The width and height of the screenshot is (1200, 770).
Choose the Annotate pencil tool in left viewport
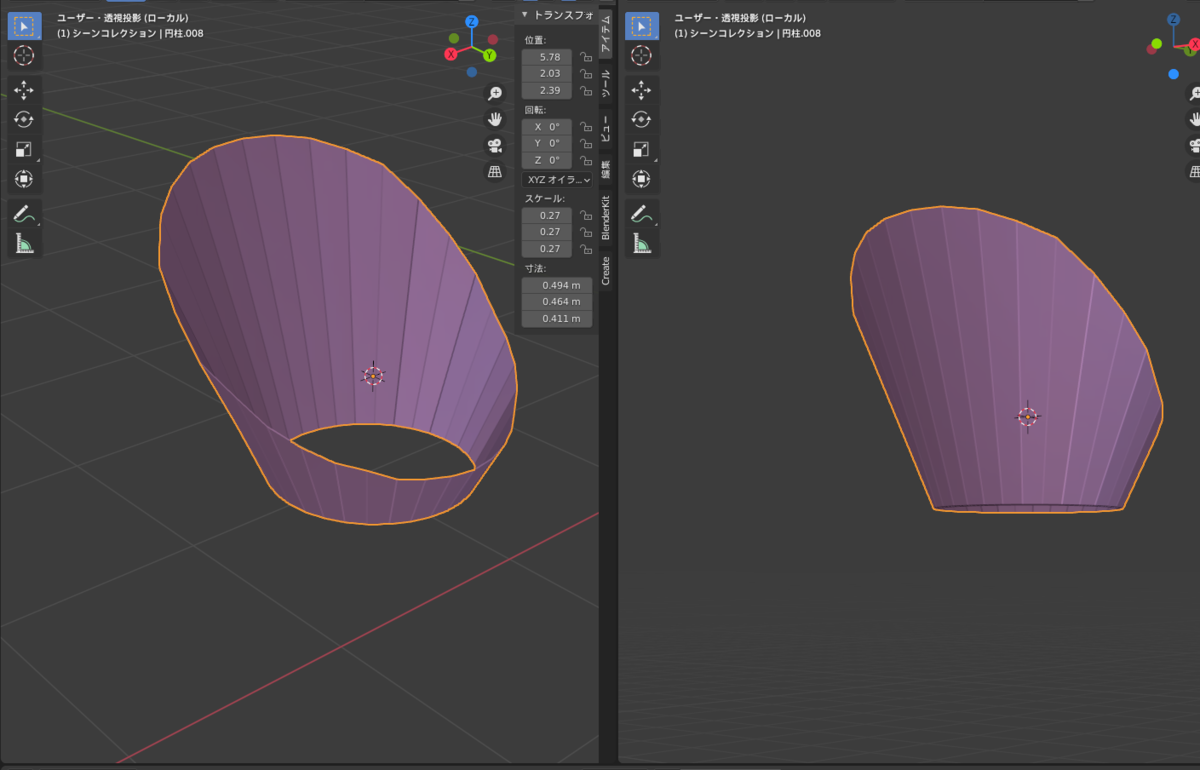point(25,213)
